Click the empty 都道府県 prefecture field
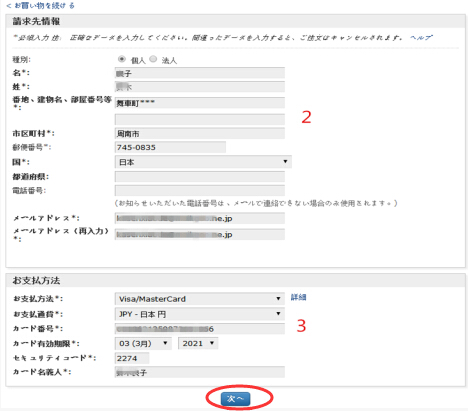The height and width of the screenshot is (411, 468). click(x=200, y=177)
